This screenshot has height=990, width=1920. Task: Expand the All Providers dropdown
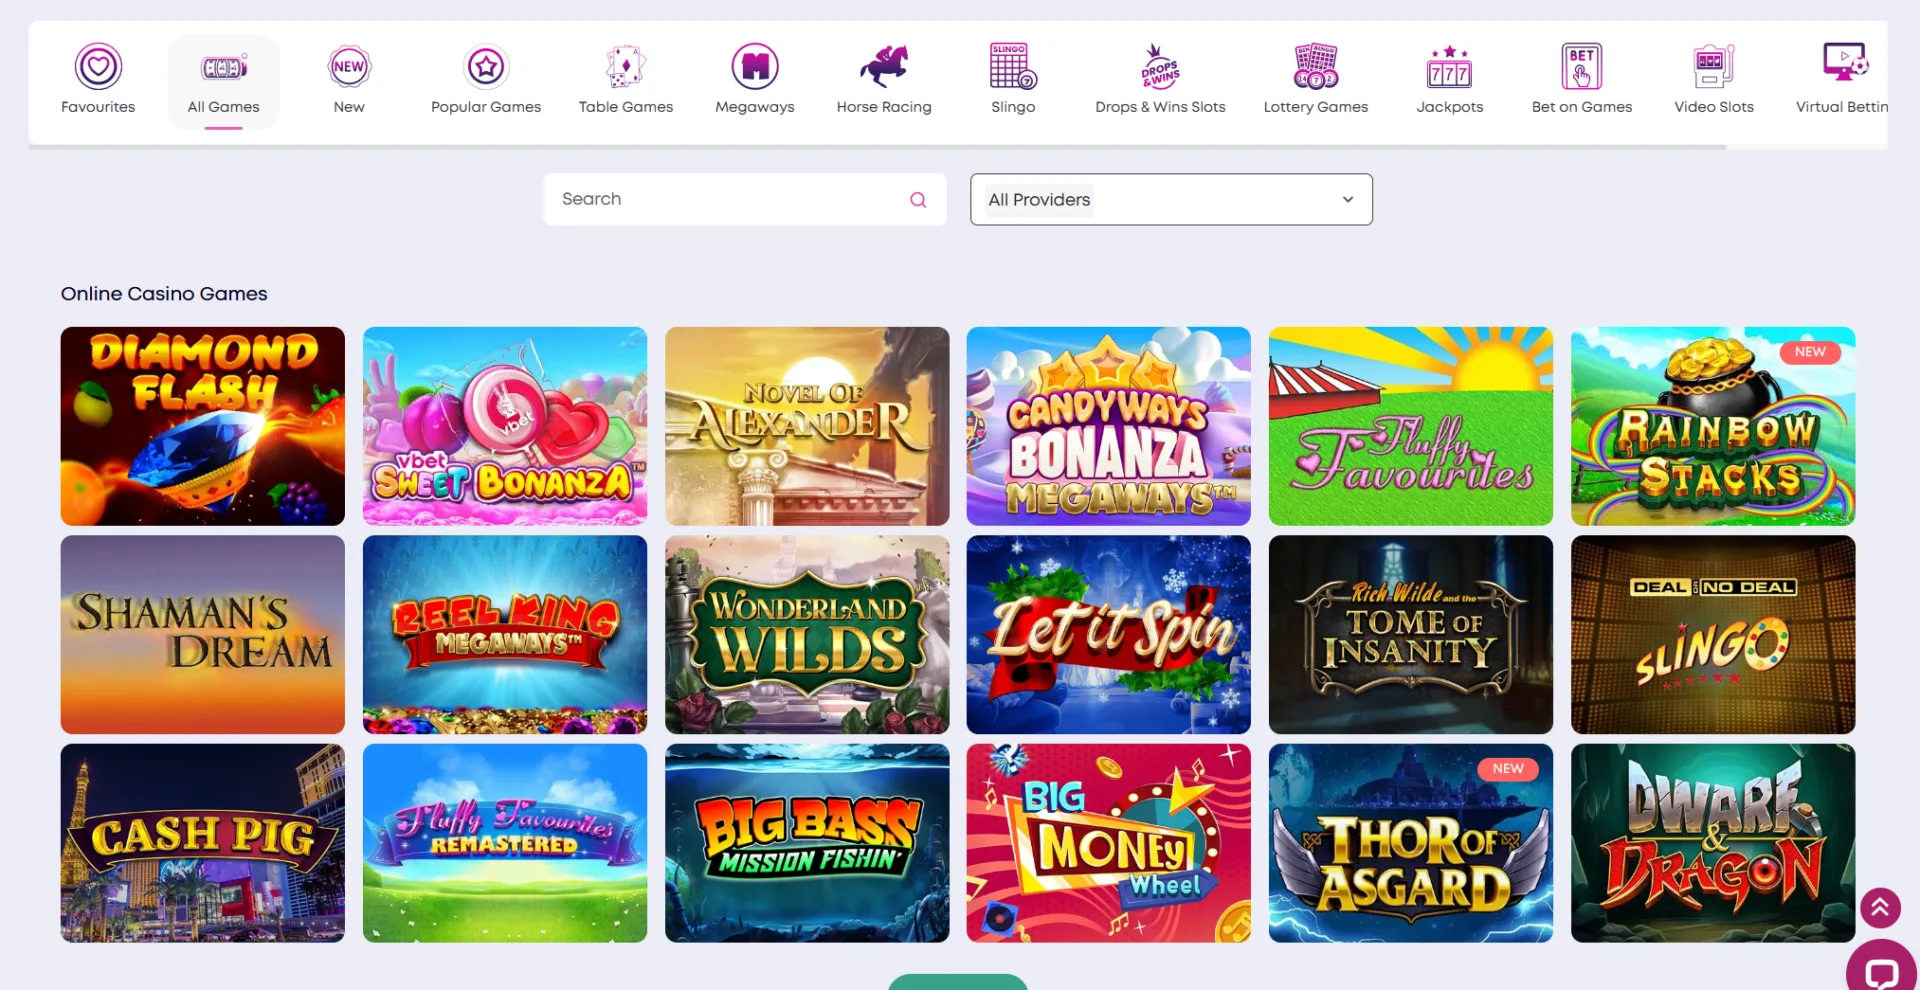(x=1171, y=200)
